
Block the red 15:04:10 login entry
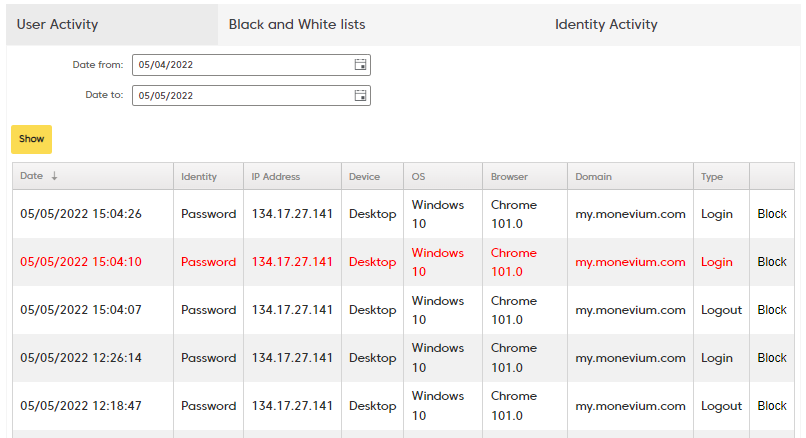[x=772, y=262]
